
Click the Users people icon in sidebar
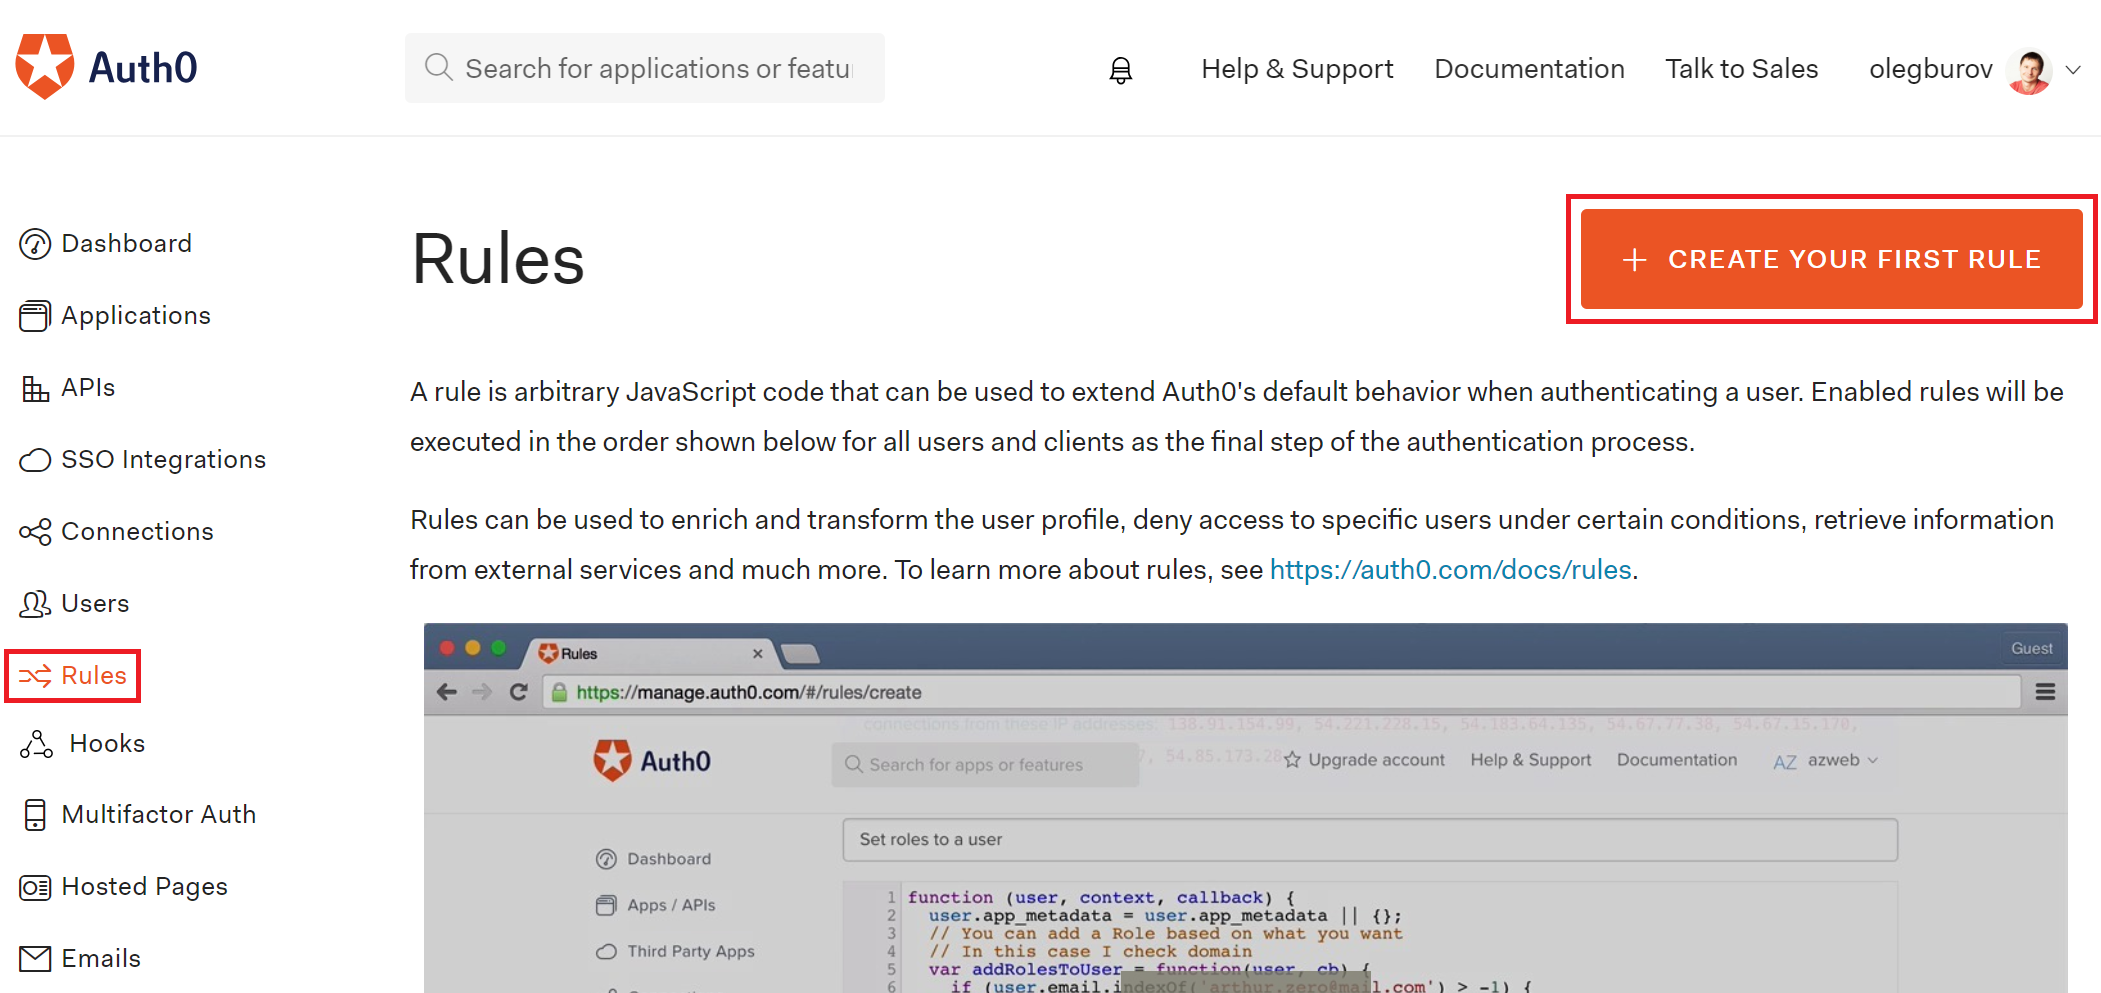[35, 604]
